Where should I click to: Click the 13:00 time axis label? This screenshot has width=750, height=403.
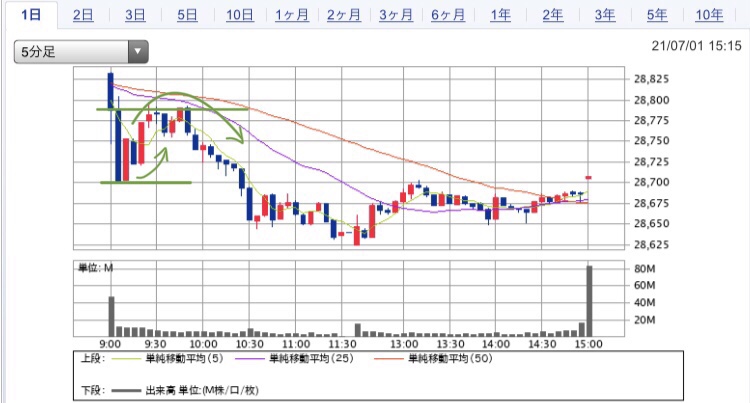404,344
